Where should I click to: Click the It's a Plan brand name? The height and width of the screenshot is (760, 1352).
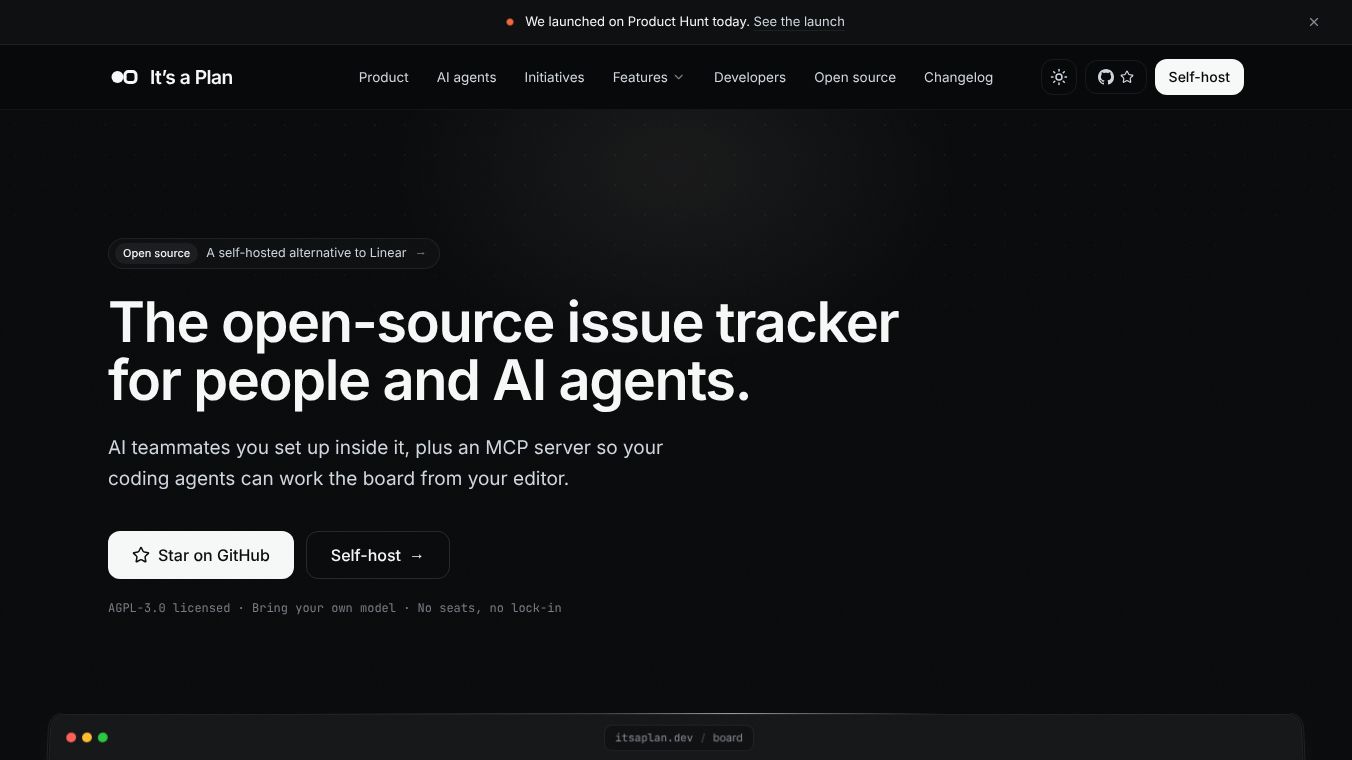coord(191,77)
